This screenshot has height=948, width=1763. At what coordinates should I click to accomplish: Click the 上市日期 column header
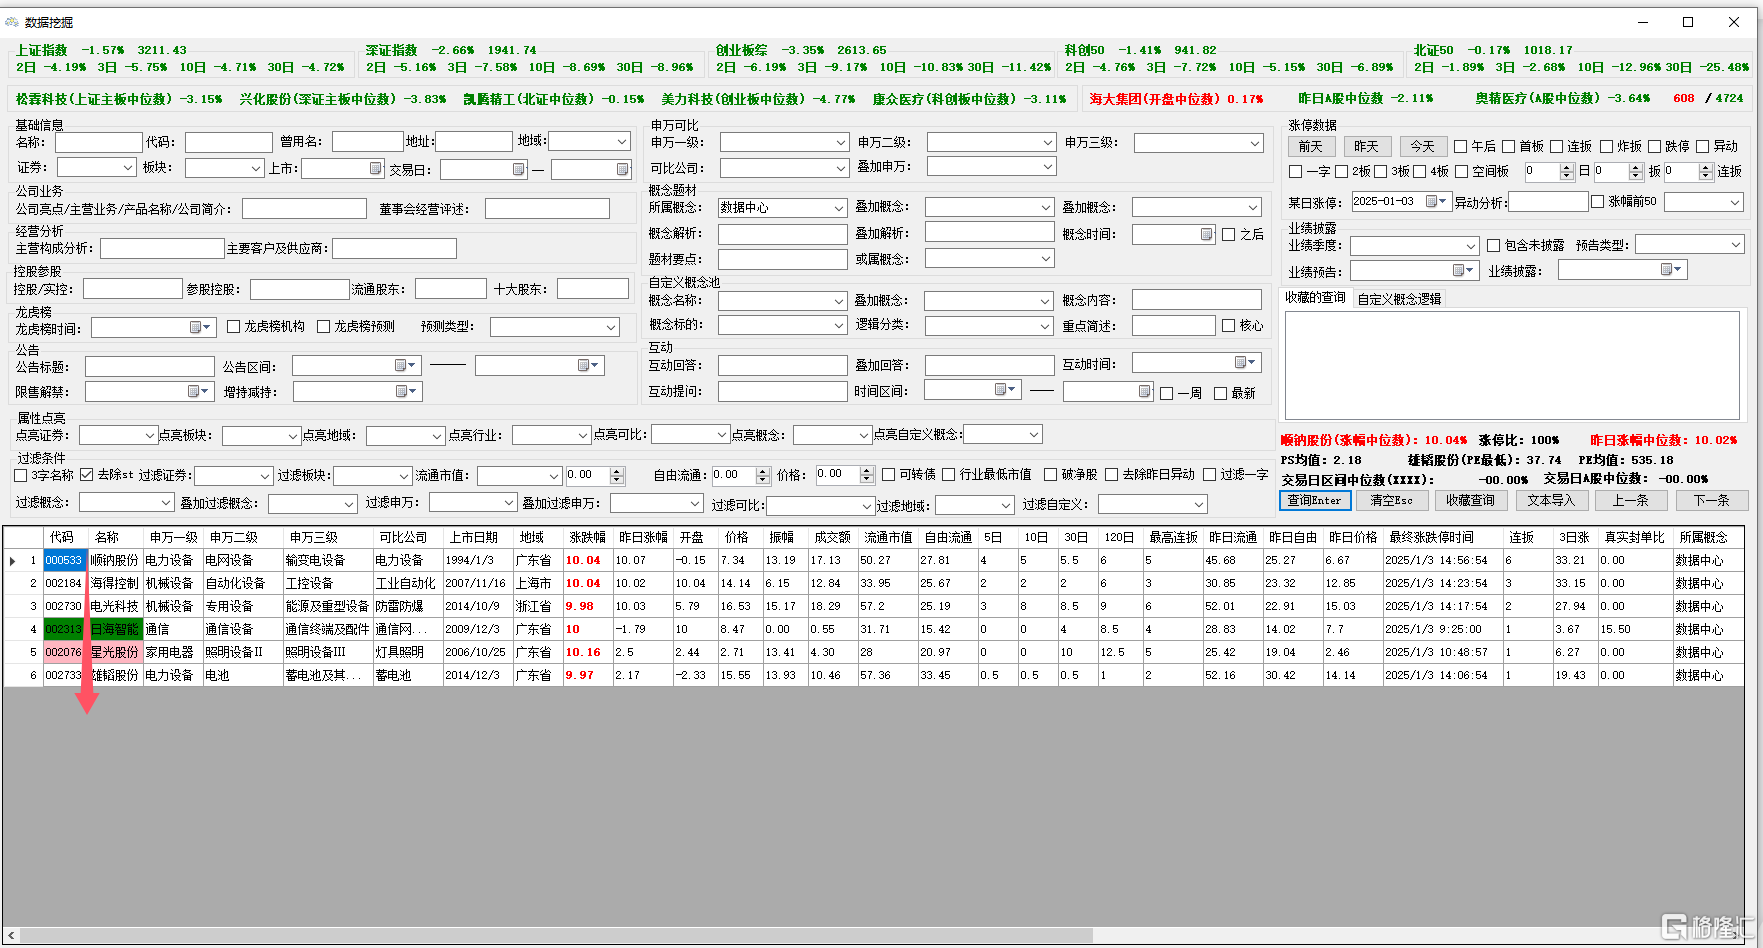tap(473, 537)
